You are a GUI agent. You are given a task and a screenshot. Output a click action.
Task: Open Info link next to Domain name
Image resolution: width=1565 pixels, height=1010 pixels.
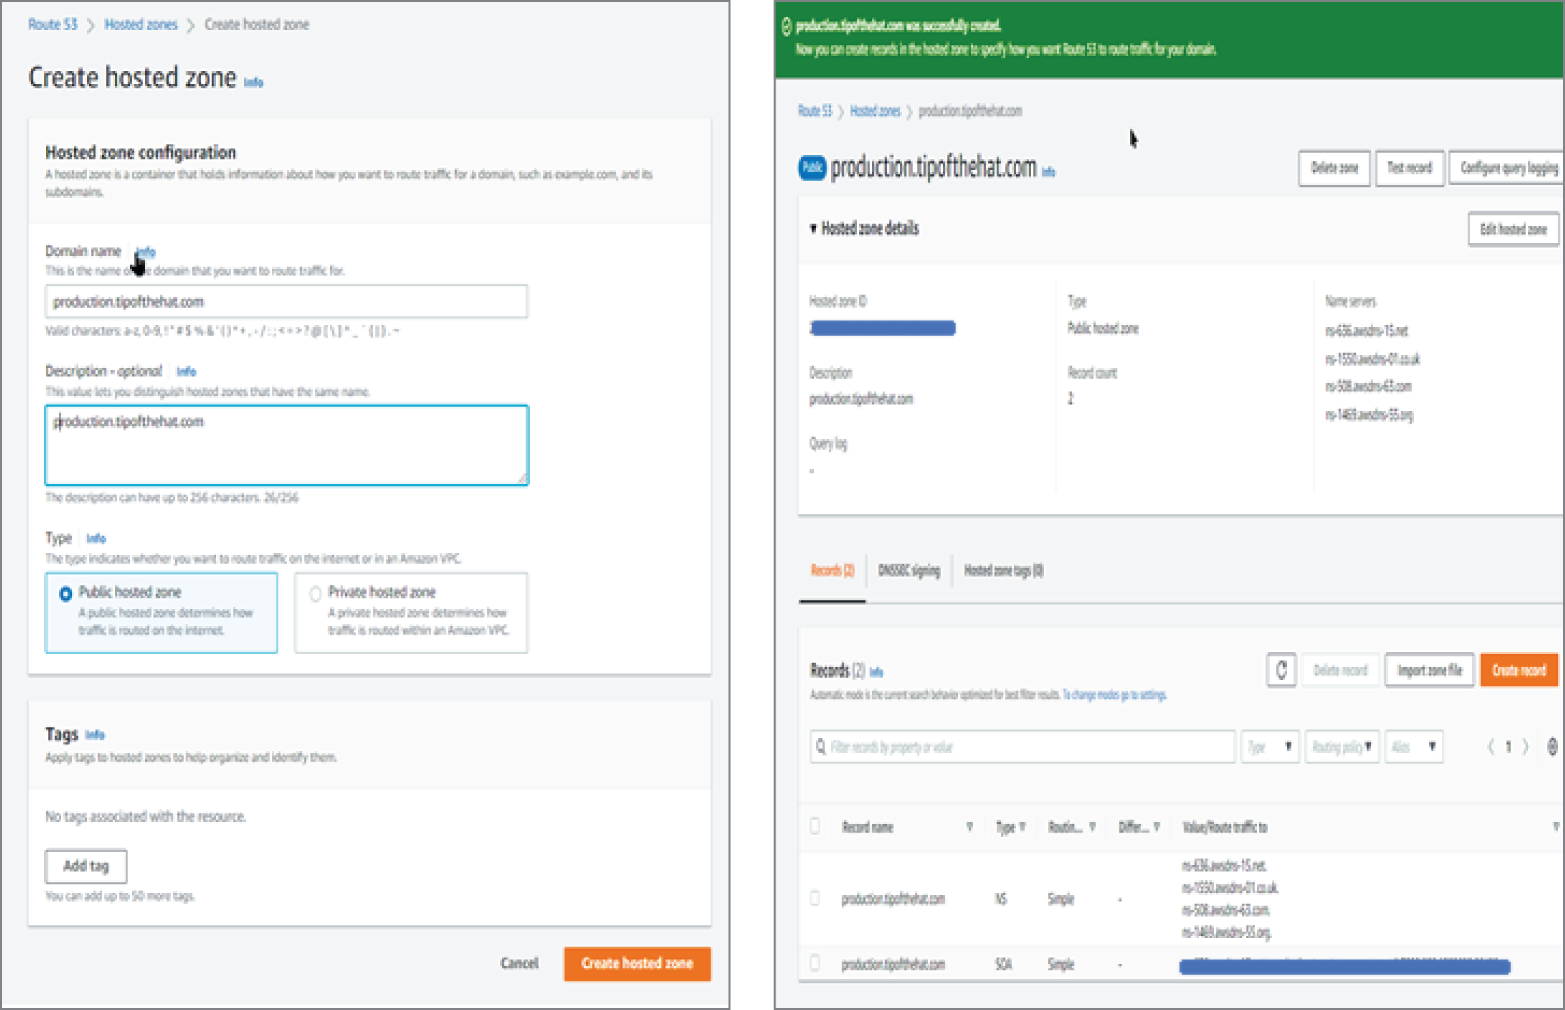[x=146, y=251]
